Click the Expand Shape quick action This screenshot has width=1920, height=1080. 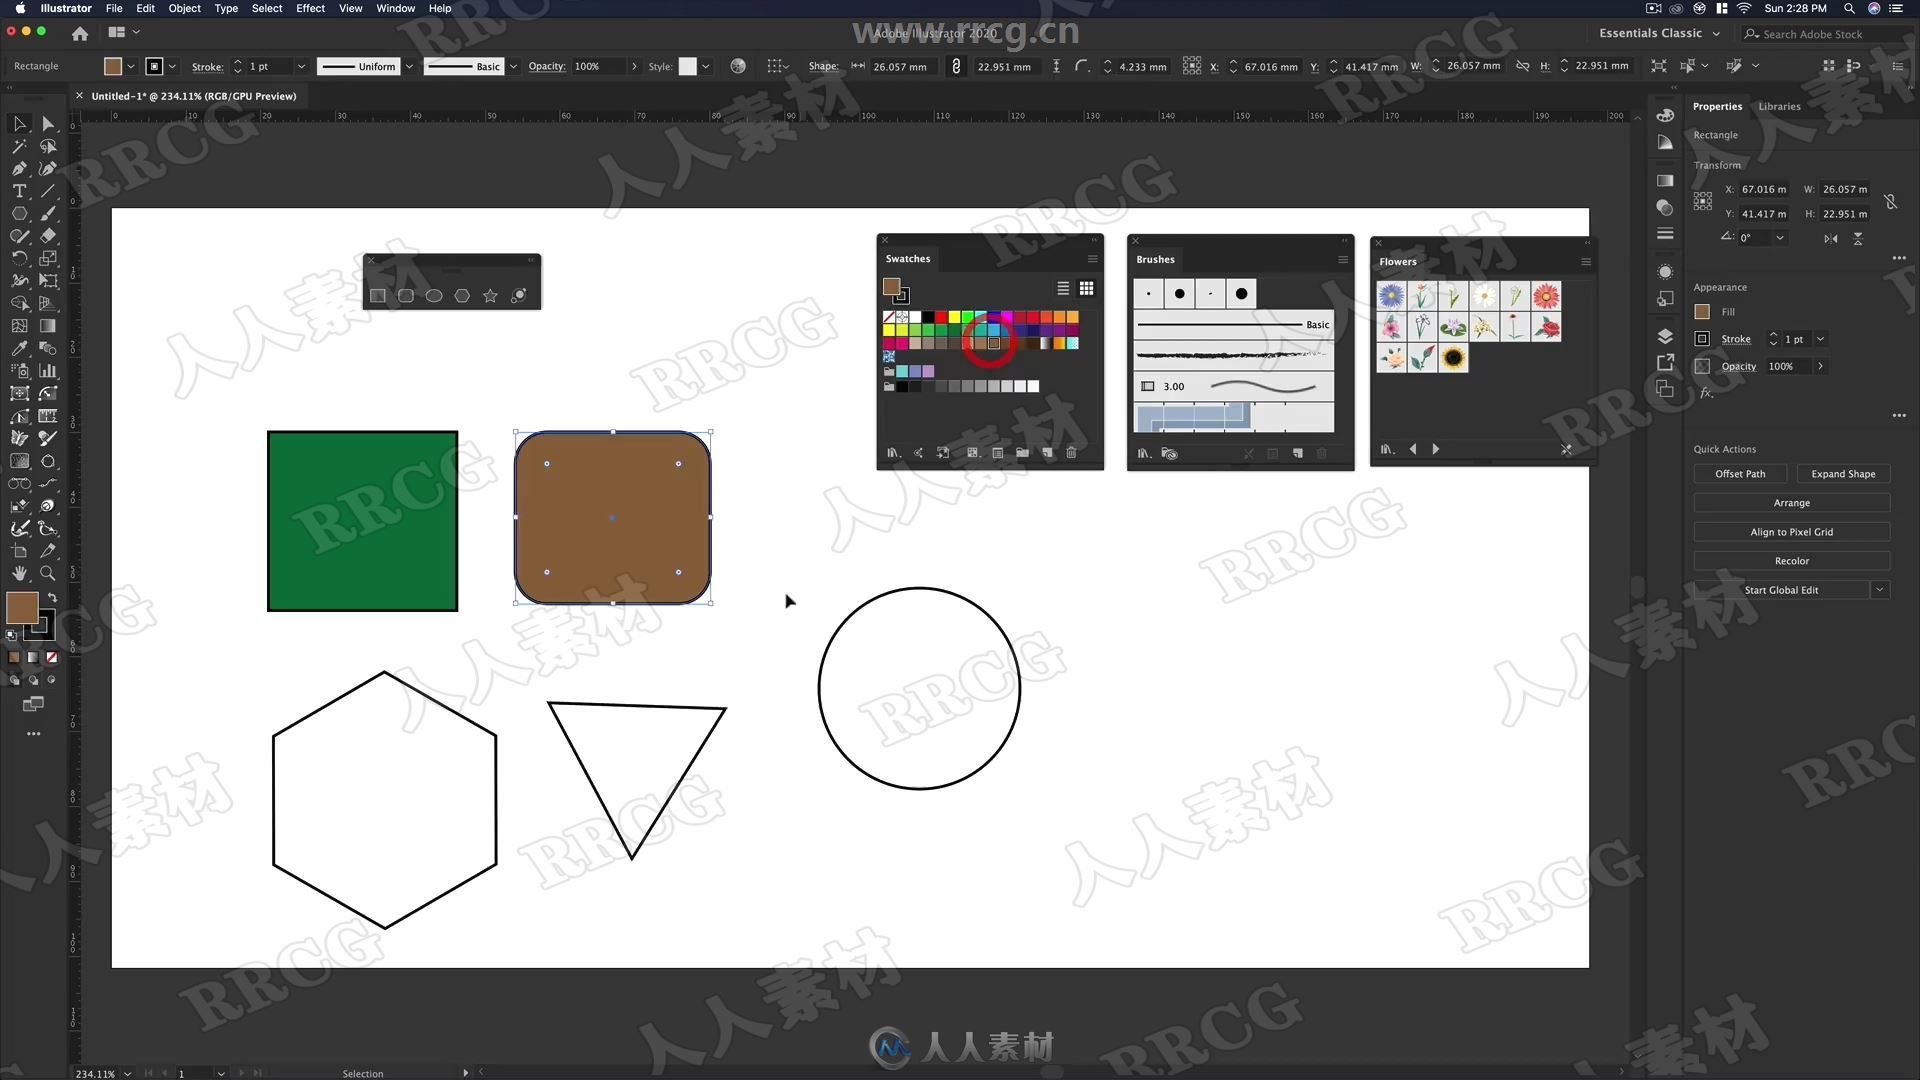pos(1842,473)
